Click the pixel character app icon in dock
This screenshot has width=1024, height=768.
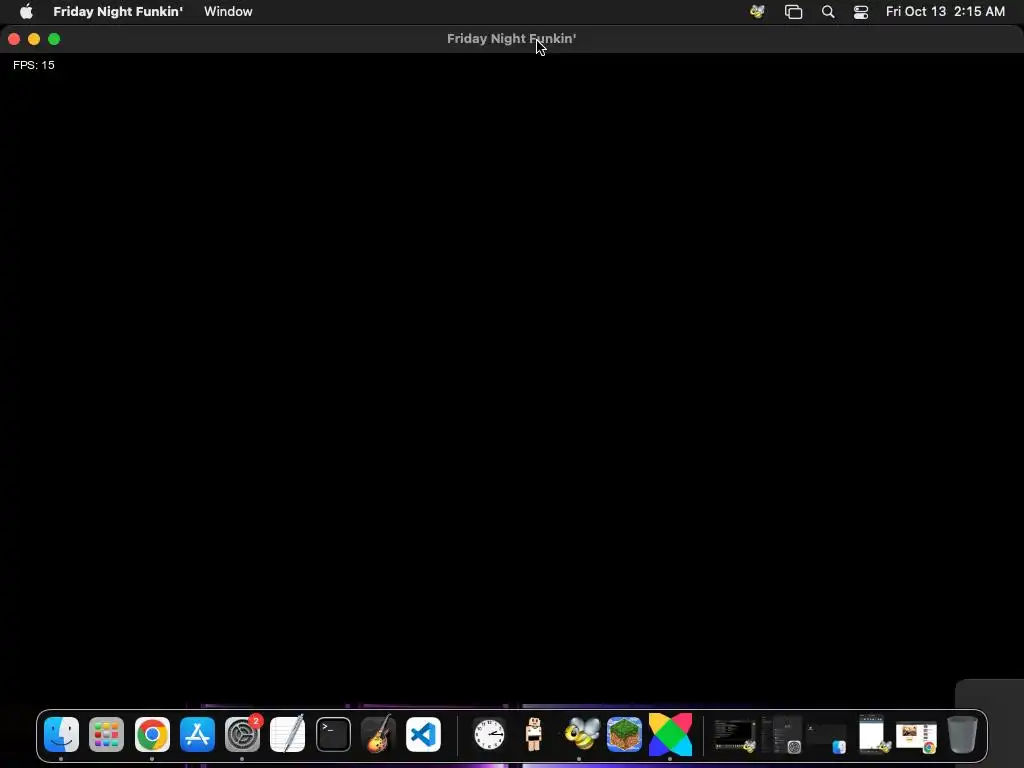(534, 734)
